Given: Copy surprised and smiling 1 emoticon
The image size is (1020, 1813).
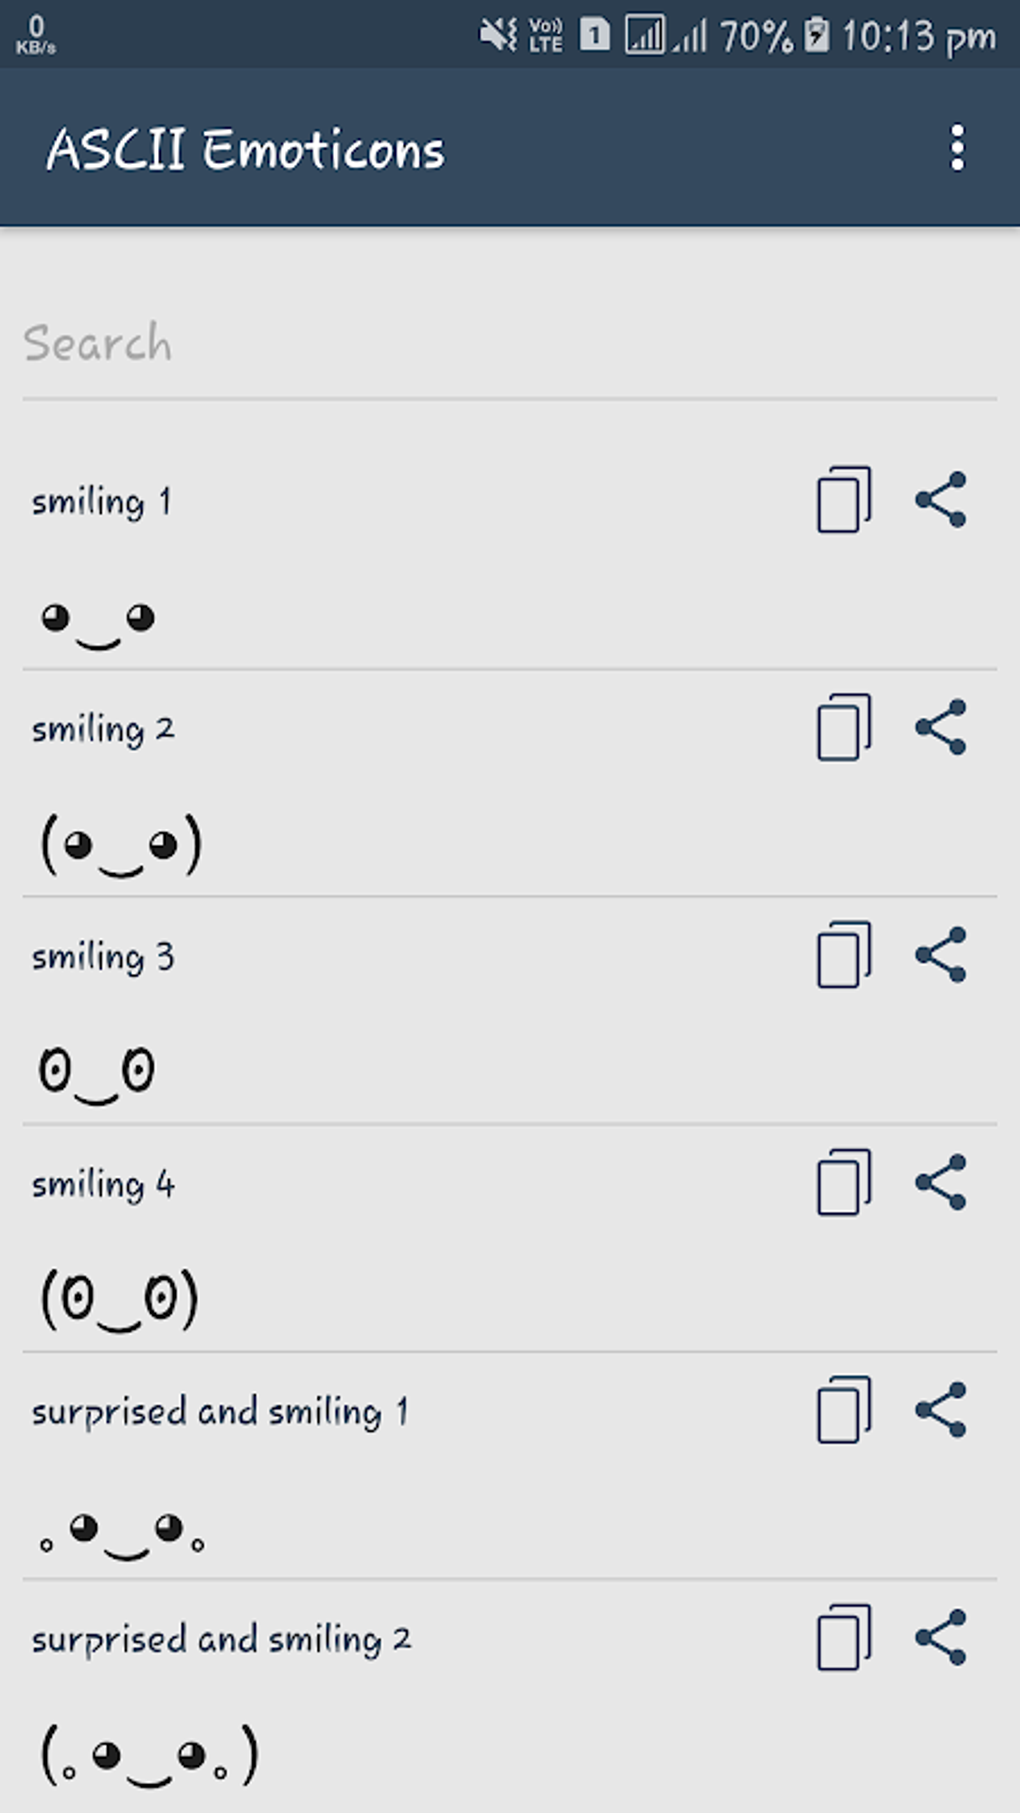Looking at the screenshot, I should click(844, 1410).
